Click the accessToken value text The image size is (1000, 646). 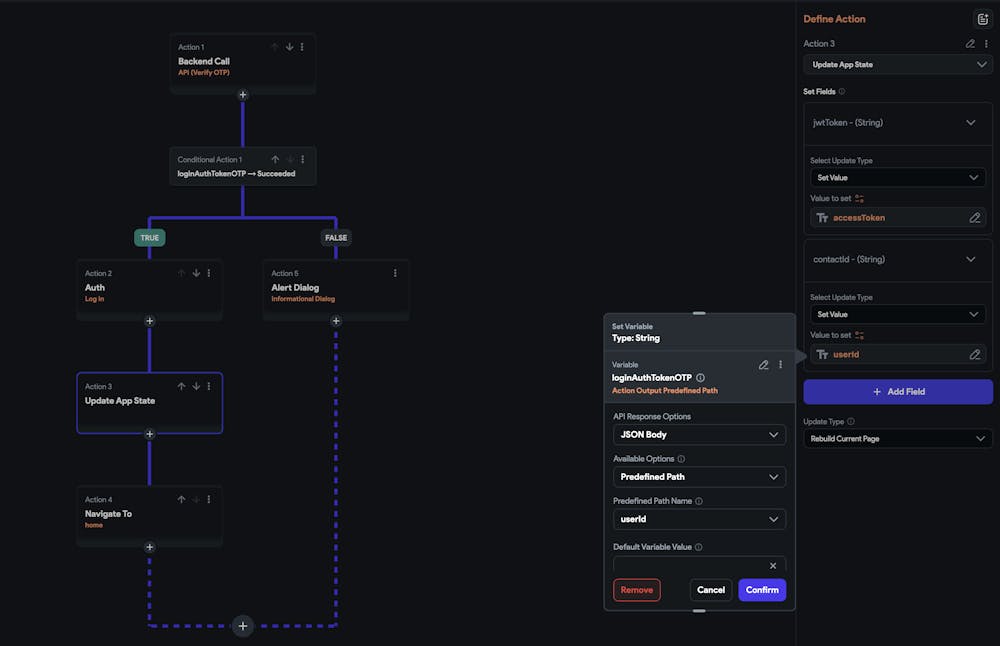click(858, 218)
